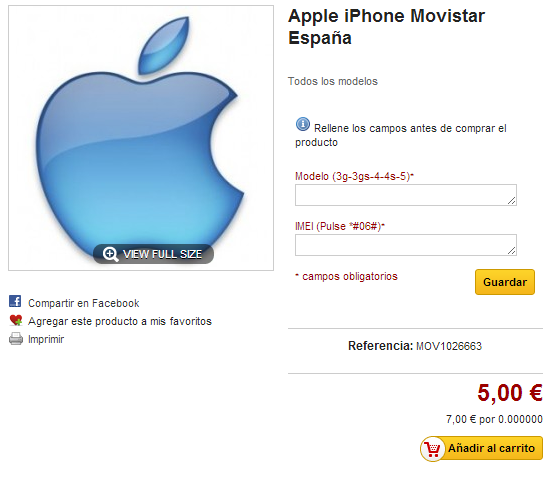Image resolution: width=557 pixels, height=479 pixels.
Task: Click the Facebook share icon
Action: point(15,301)
